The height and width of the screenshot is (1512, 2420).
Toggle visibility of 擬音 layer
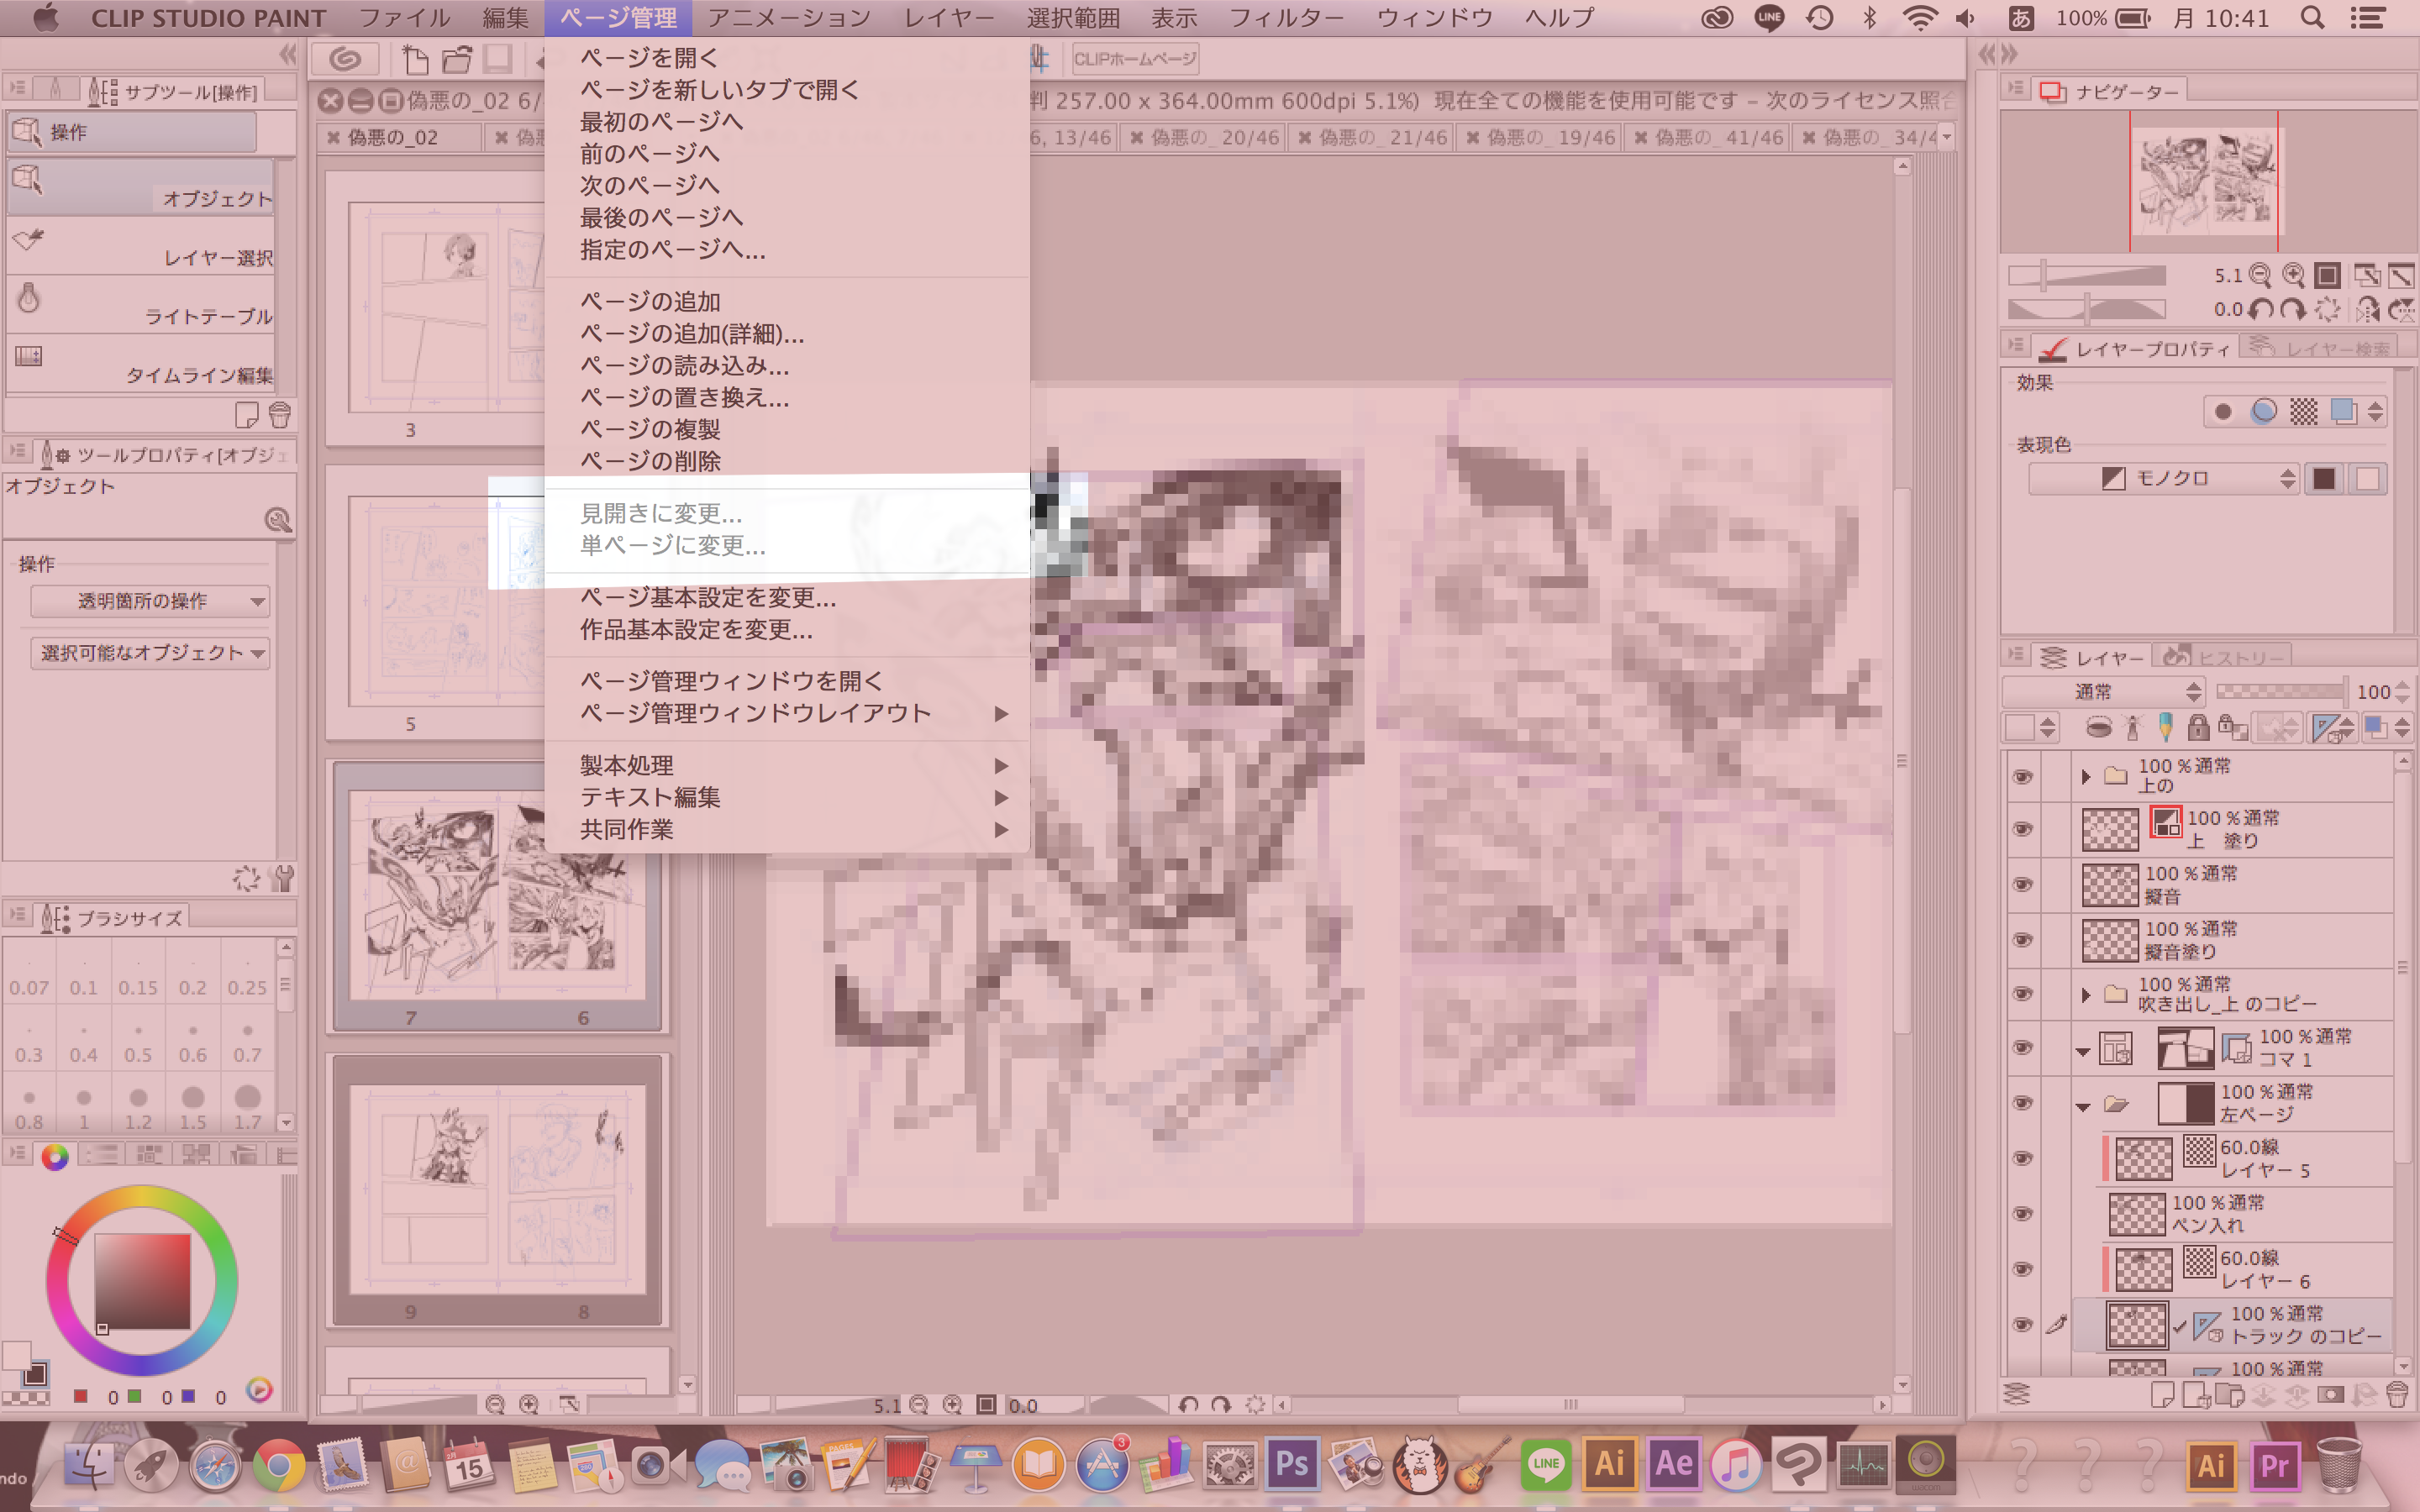pyautogui.click(x=2023, y=884)
